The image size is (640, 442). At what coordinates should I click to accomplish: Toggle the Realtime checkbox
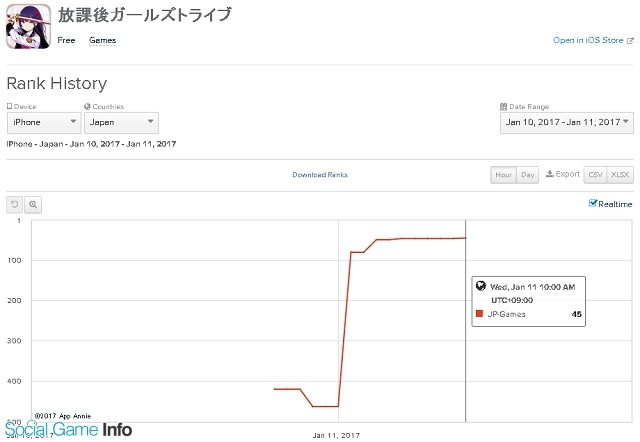pyautogui.click(x=593, y=204)
